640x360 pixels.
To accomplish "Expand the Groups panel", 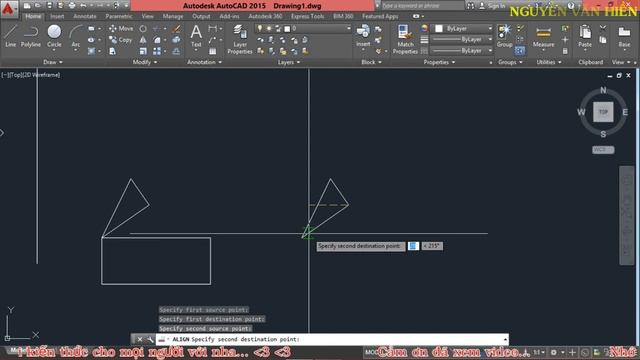I will 510,62.
